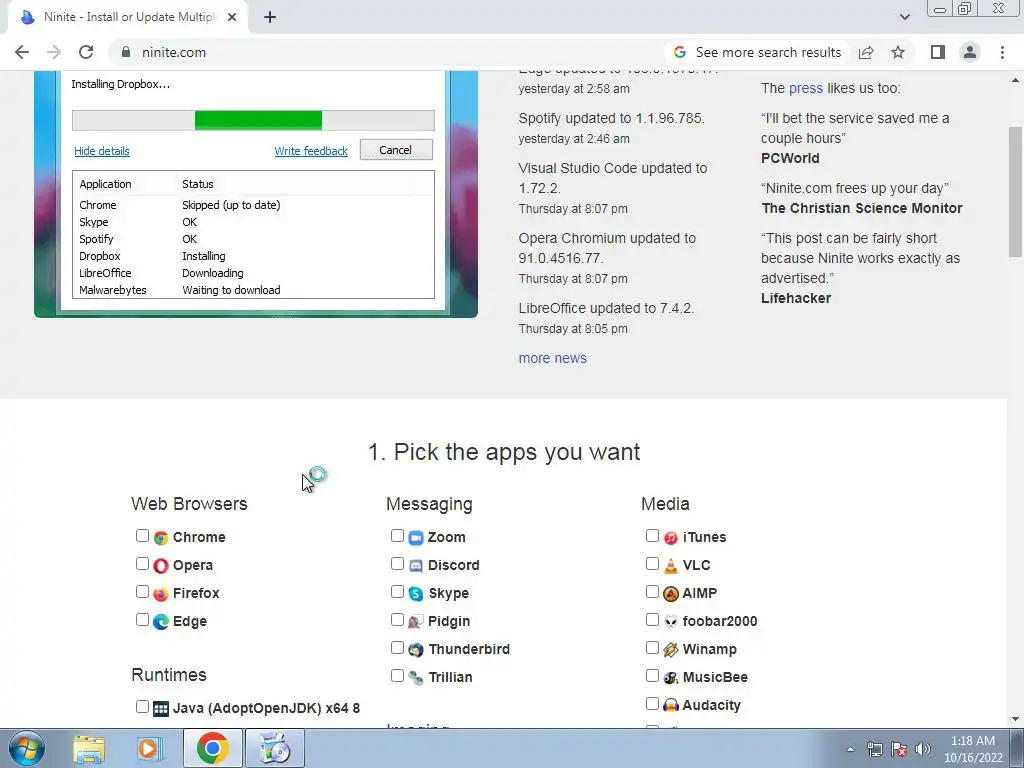
Task: Click the Audacity headphones icon
Action: click(x=671, y=705)
